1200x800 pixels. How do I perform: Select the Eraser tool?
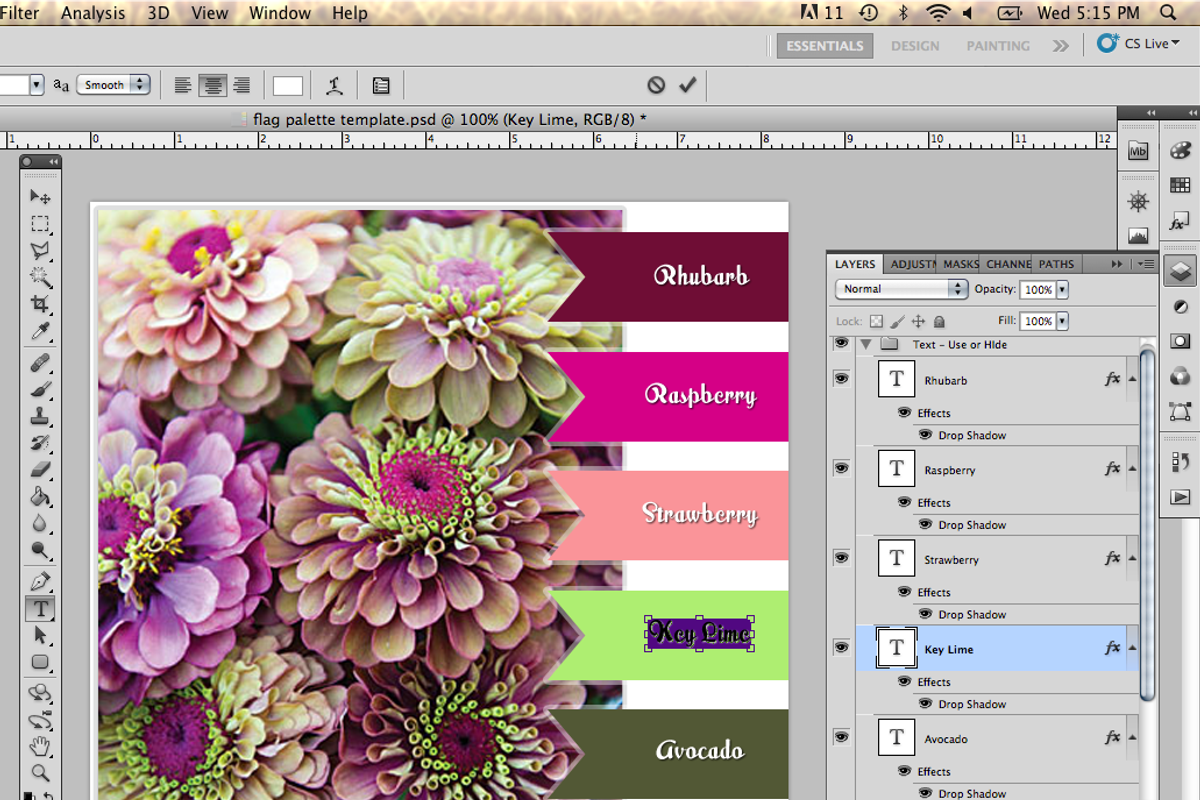[x=41, y=469]
